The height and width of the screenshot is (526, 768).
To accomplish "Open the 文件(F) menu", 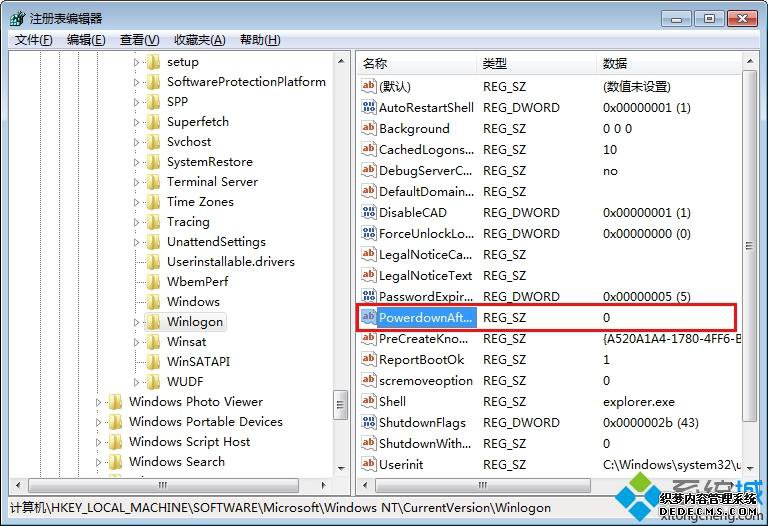I will click(x=33, y=40).
